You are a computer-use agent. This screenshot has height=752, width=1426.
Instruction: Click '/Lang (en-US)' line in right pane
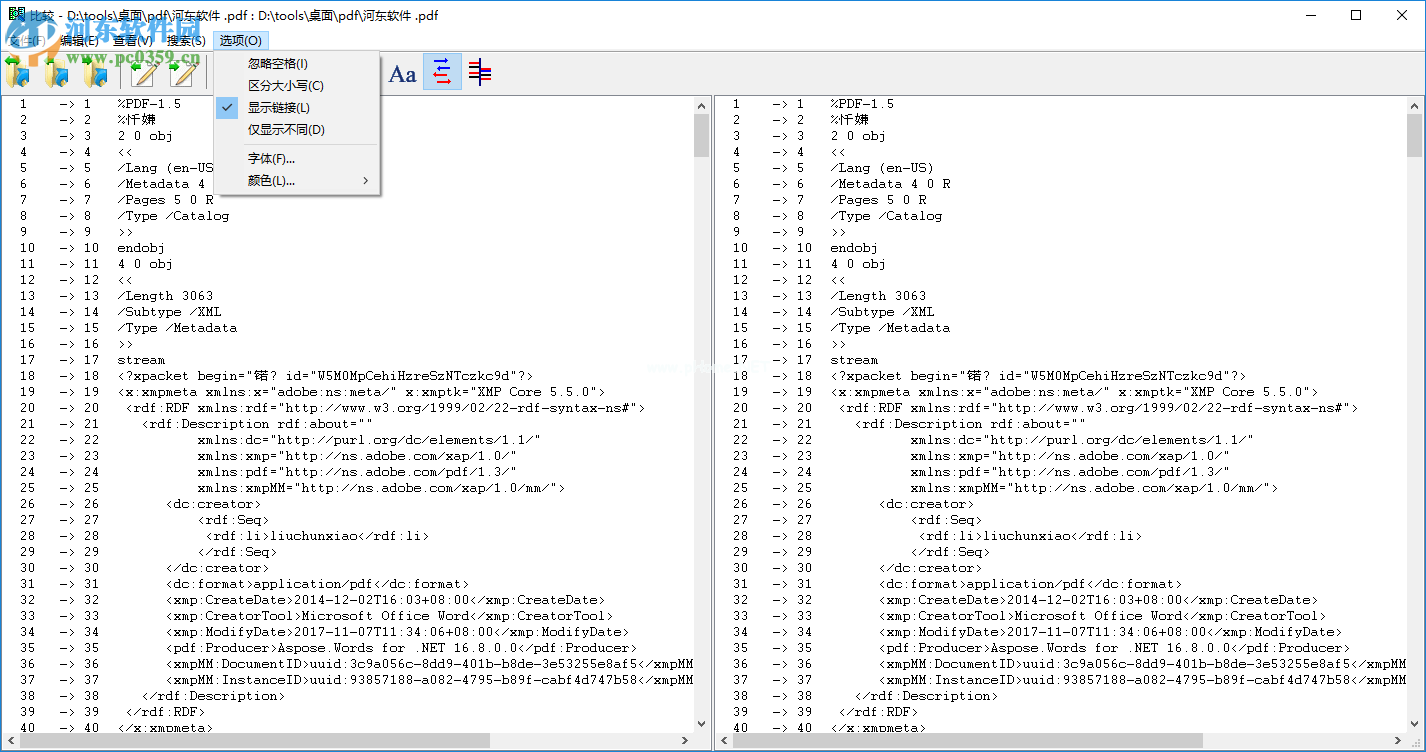[x=882, y=168]
